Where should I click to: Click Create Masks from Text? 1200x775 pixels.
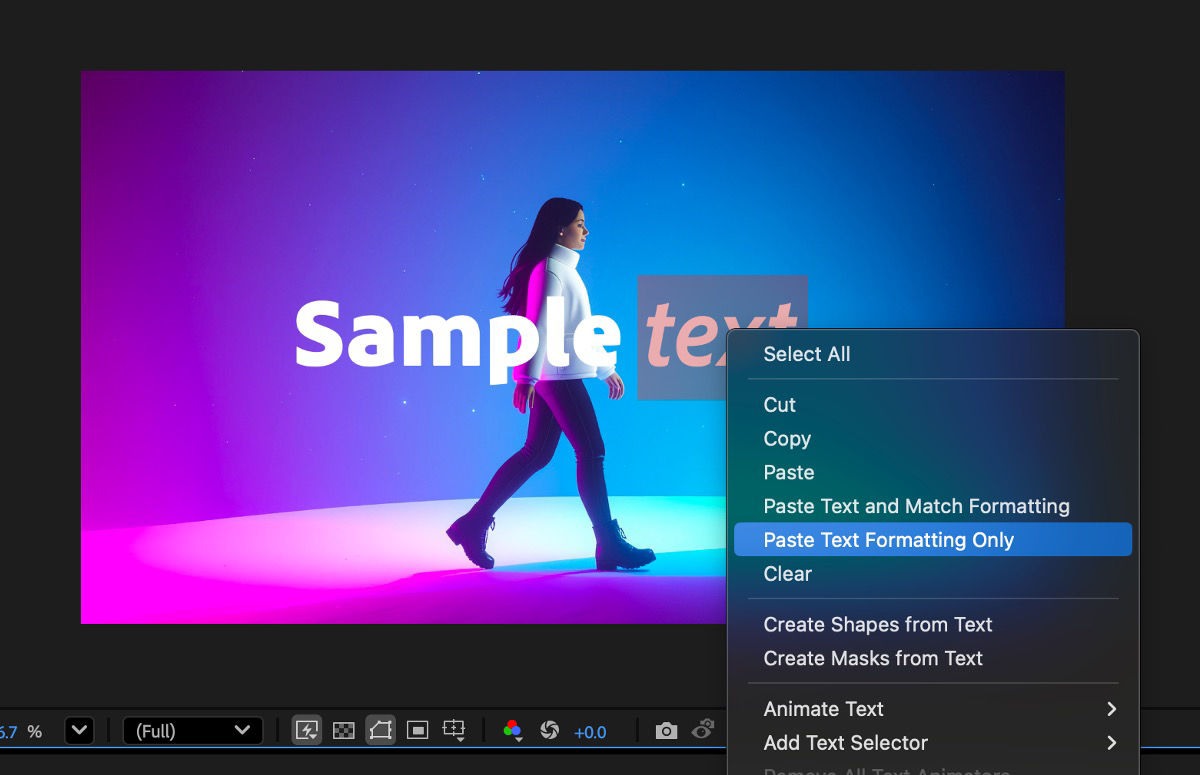(872, 658)
